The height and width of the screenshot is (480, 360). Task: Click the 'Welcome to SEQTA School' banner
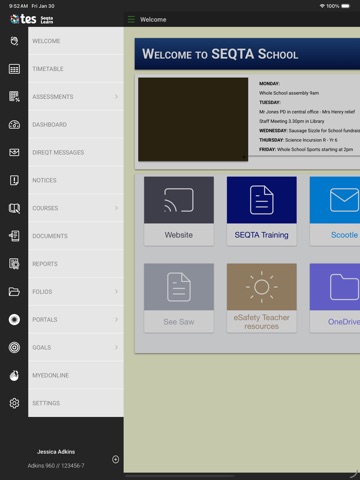coord(247,54)
